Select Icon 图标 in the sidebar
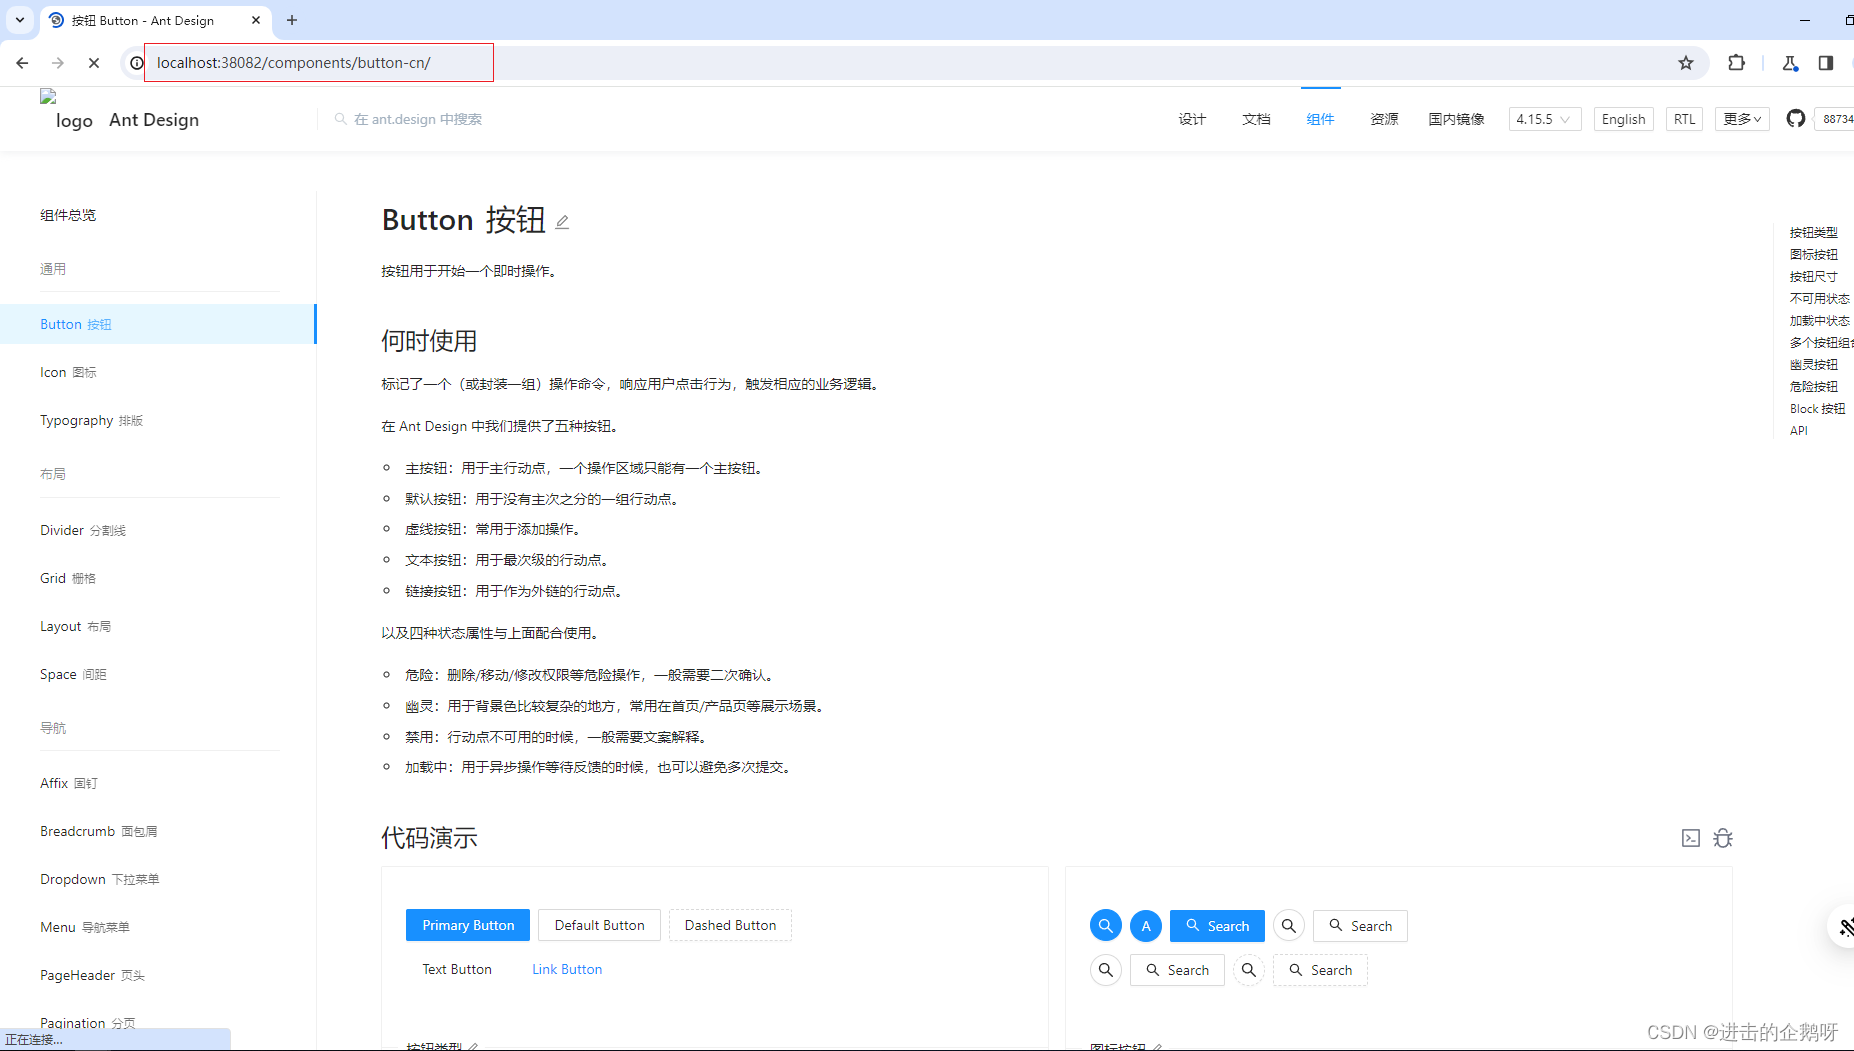The width and height of the screenshot is (1854, 1051). click(x=158, y=372)
